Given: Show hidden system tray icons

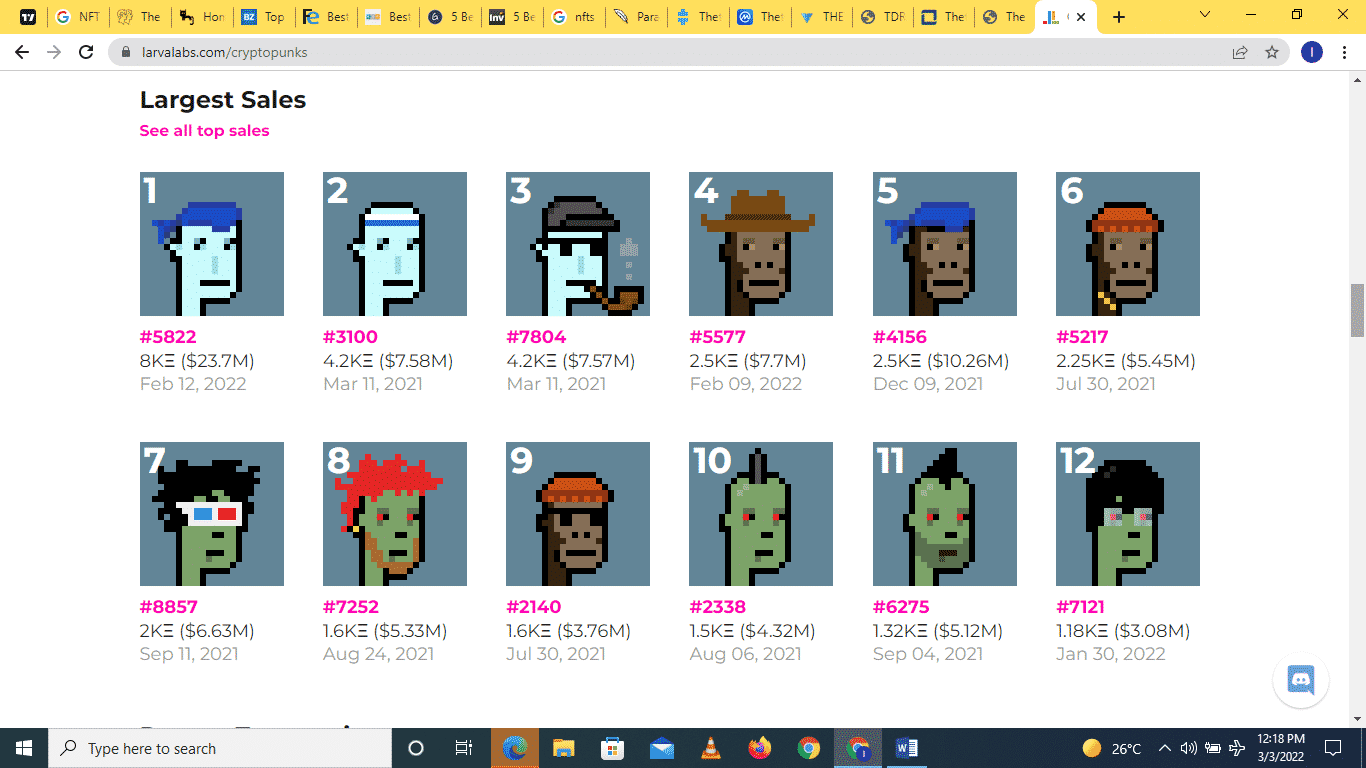Looking at the screenshot, I should click(1165, 748).
